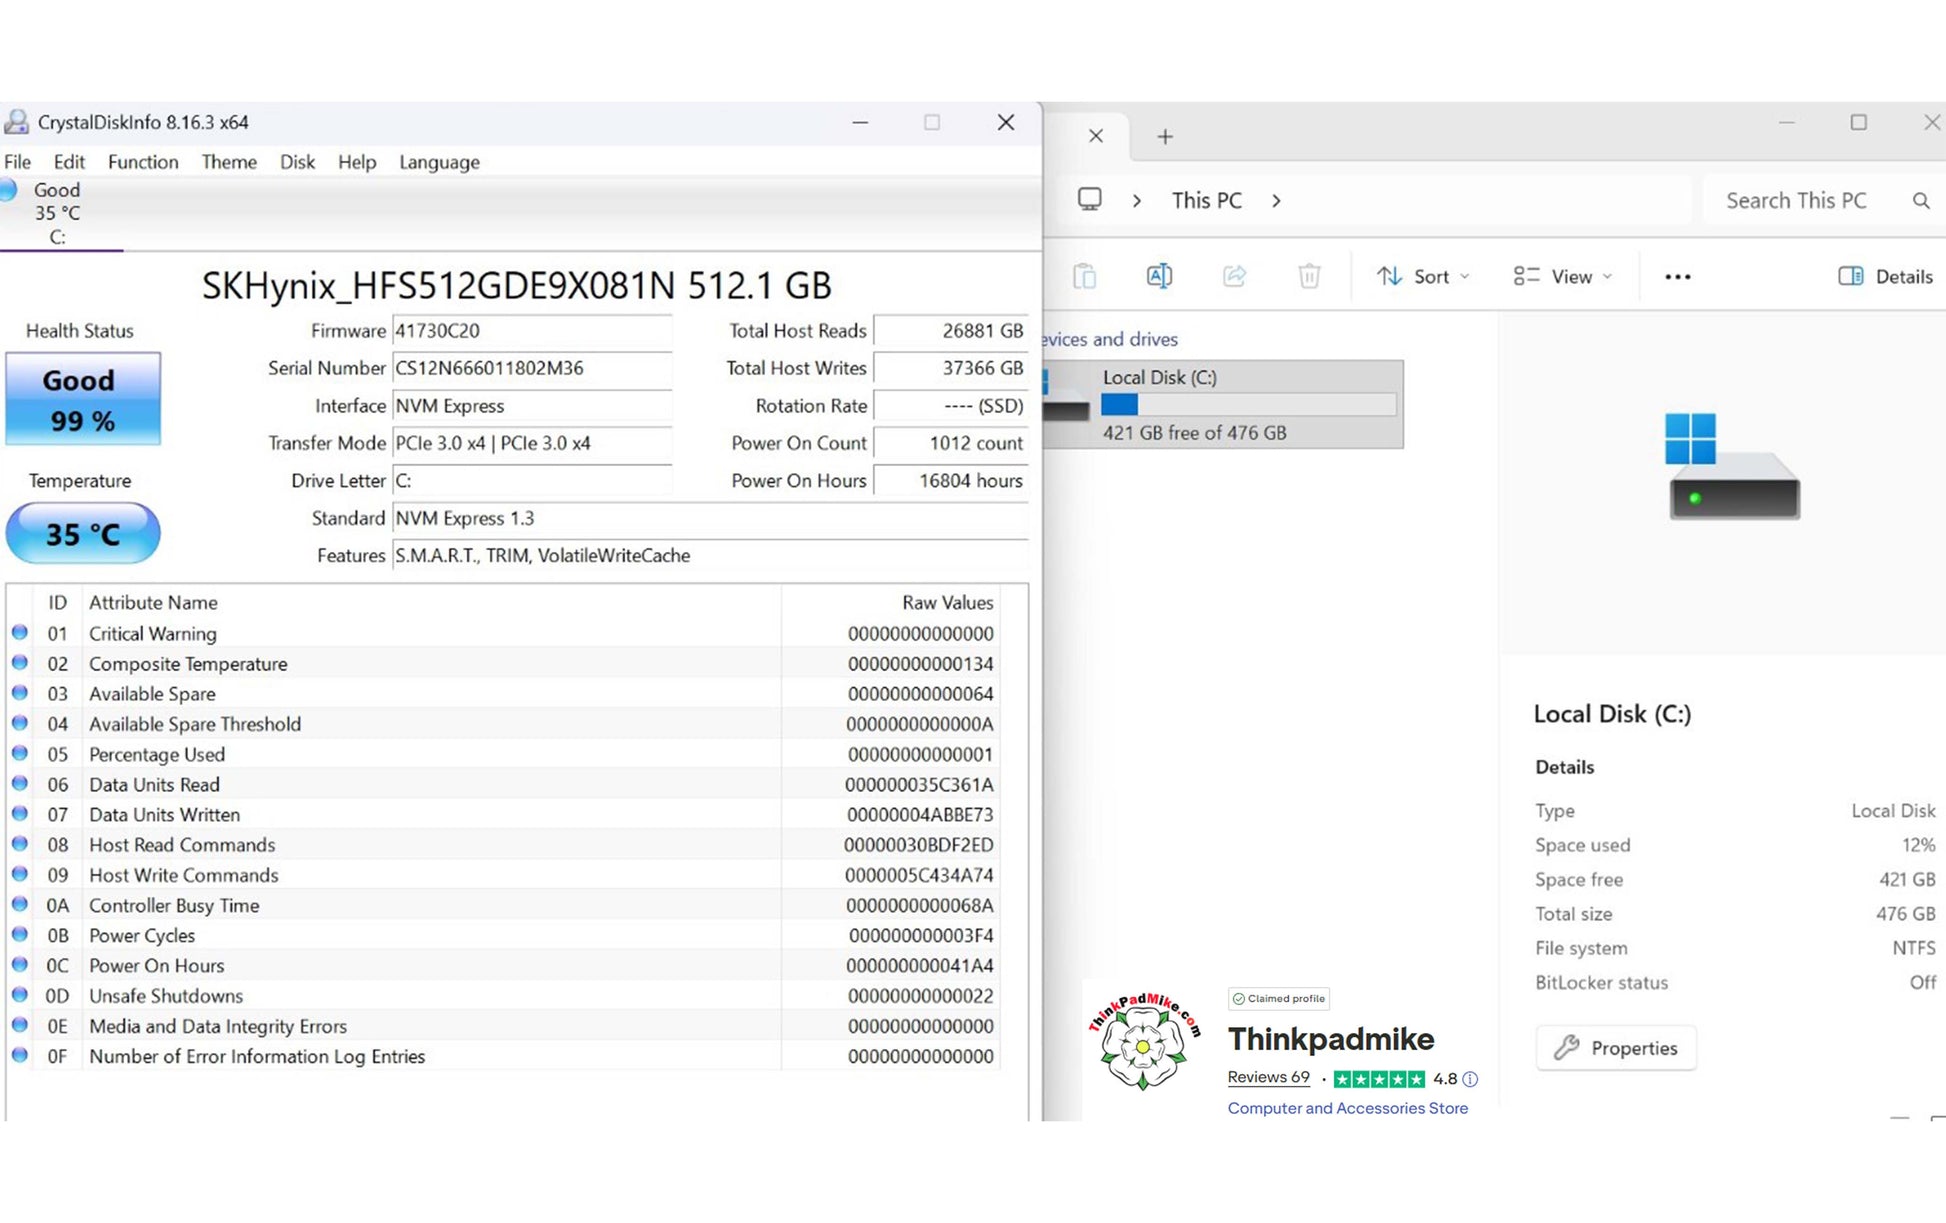This screenshot has height=1223, width=1946.
Task: Click the Delete trash icon
Action: [1309, 276]
